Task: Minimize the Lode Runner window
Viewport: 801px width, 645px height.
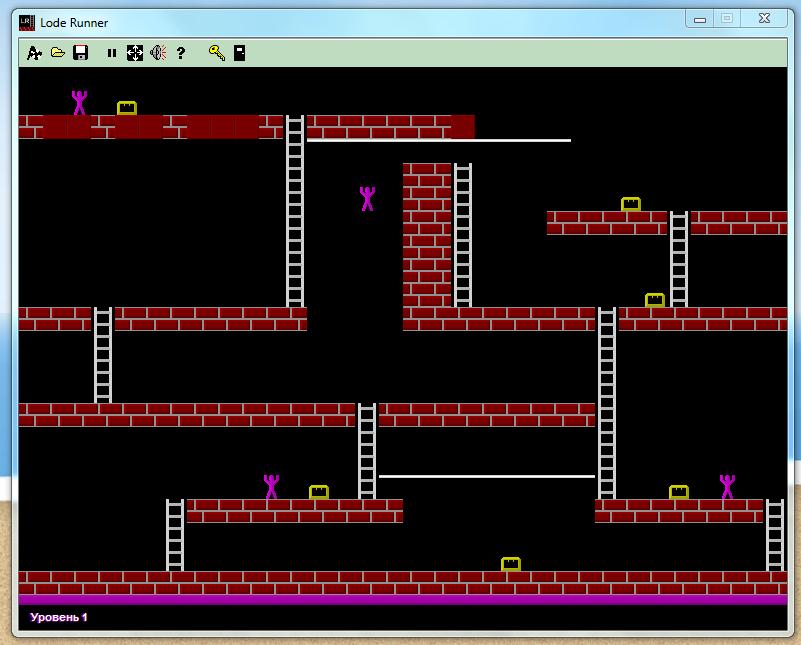Action: tap(700, 19)
